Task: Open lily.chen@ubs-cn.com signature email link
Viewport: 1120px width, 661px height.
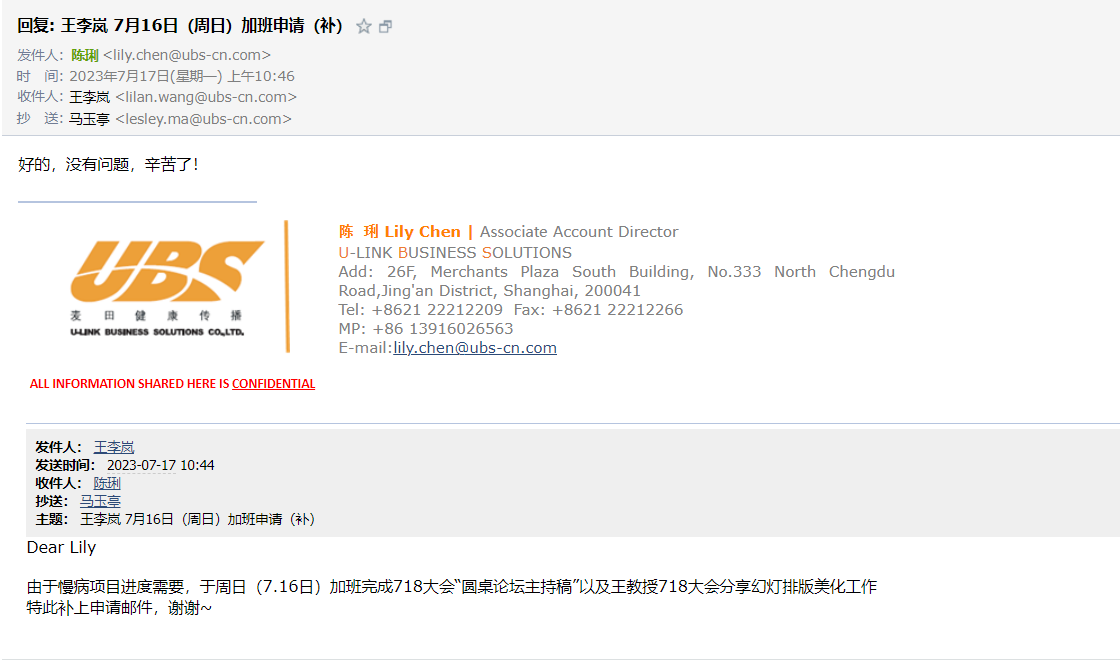Action: tap(475, 348)
